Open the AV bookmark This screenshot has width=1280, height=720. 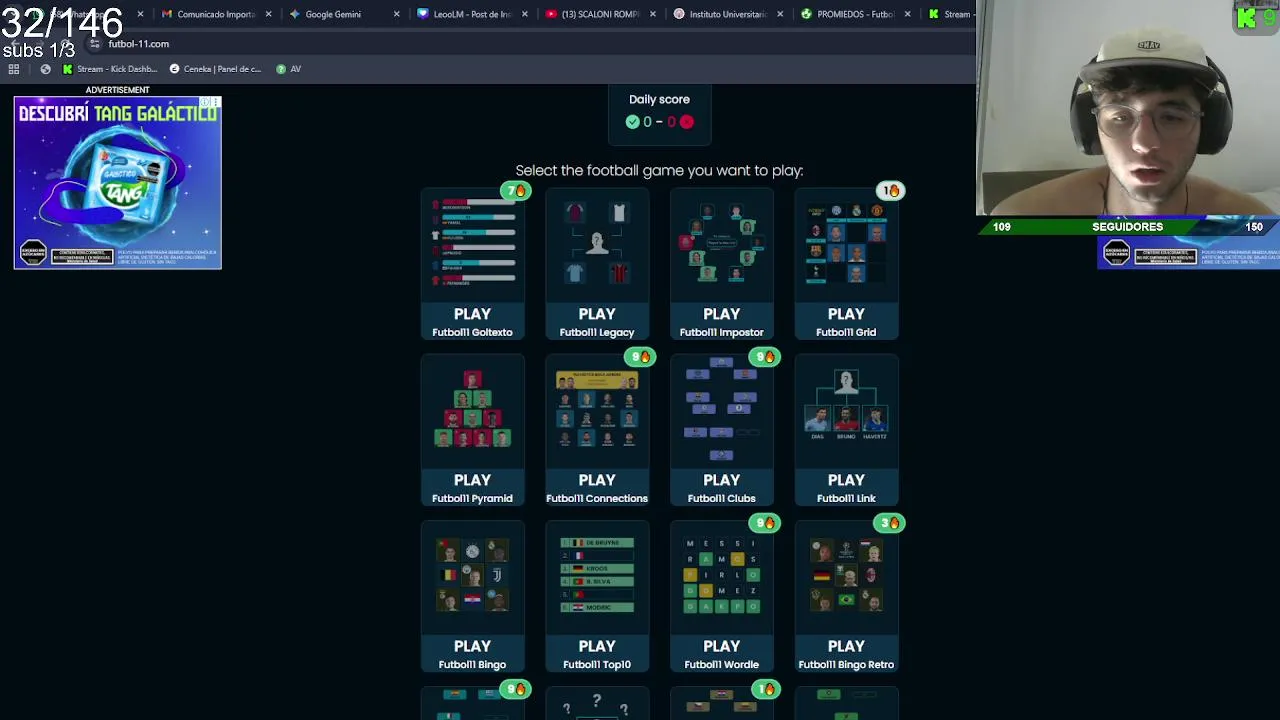coord(288,69)
